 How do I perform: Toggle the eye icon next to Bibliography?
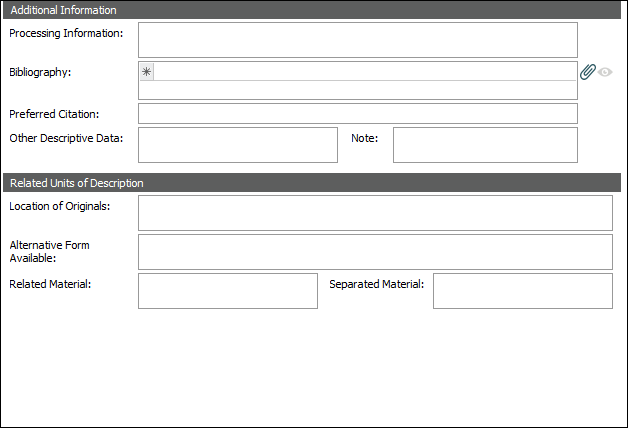click(605, 72)
